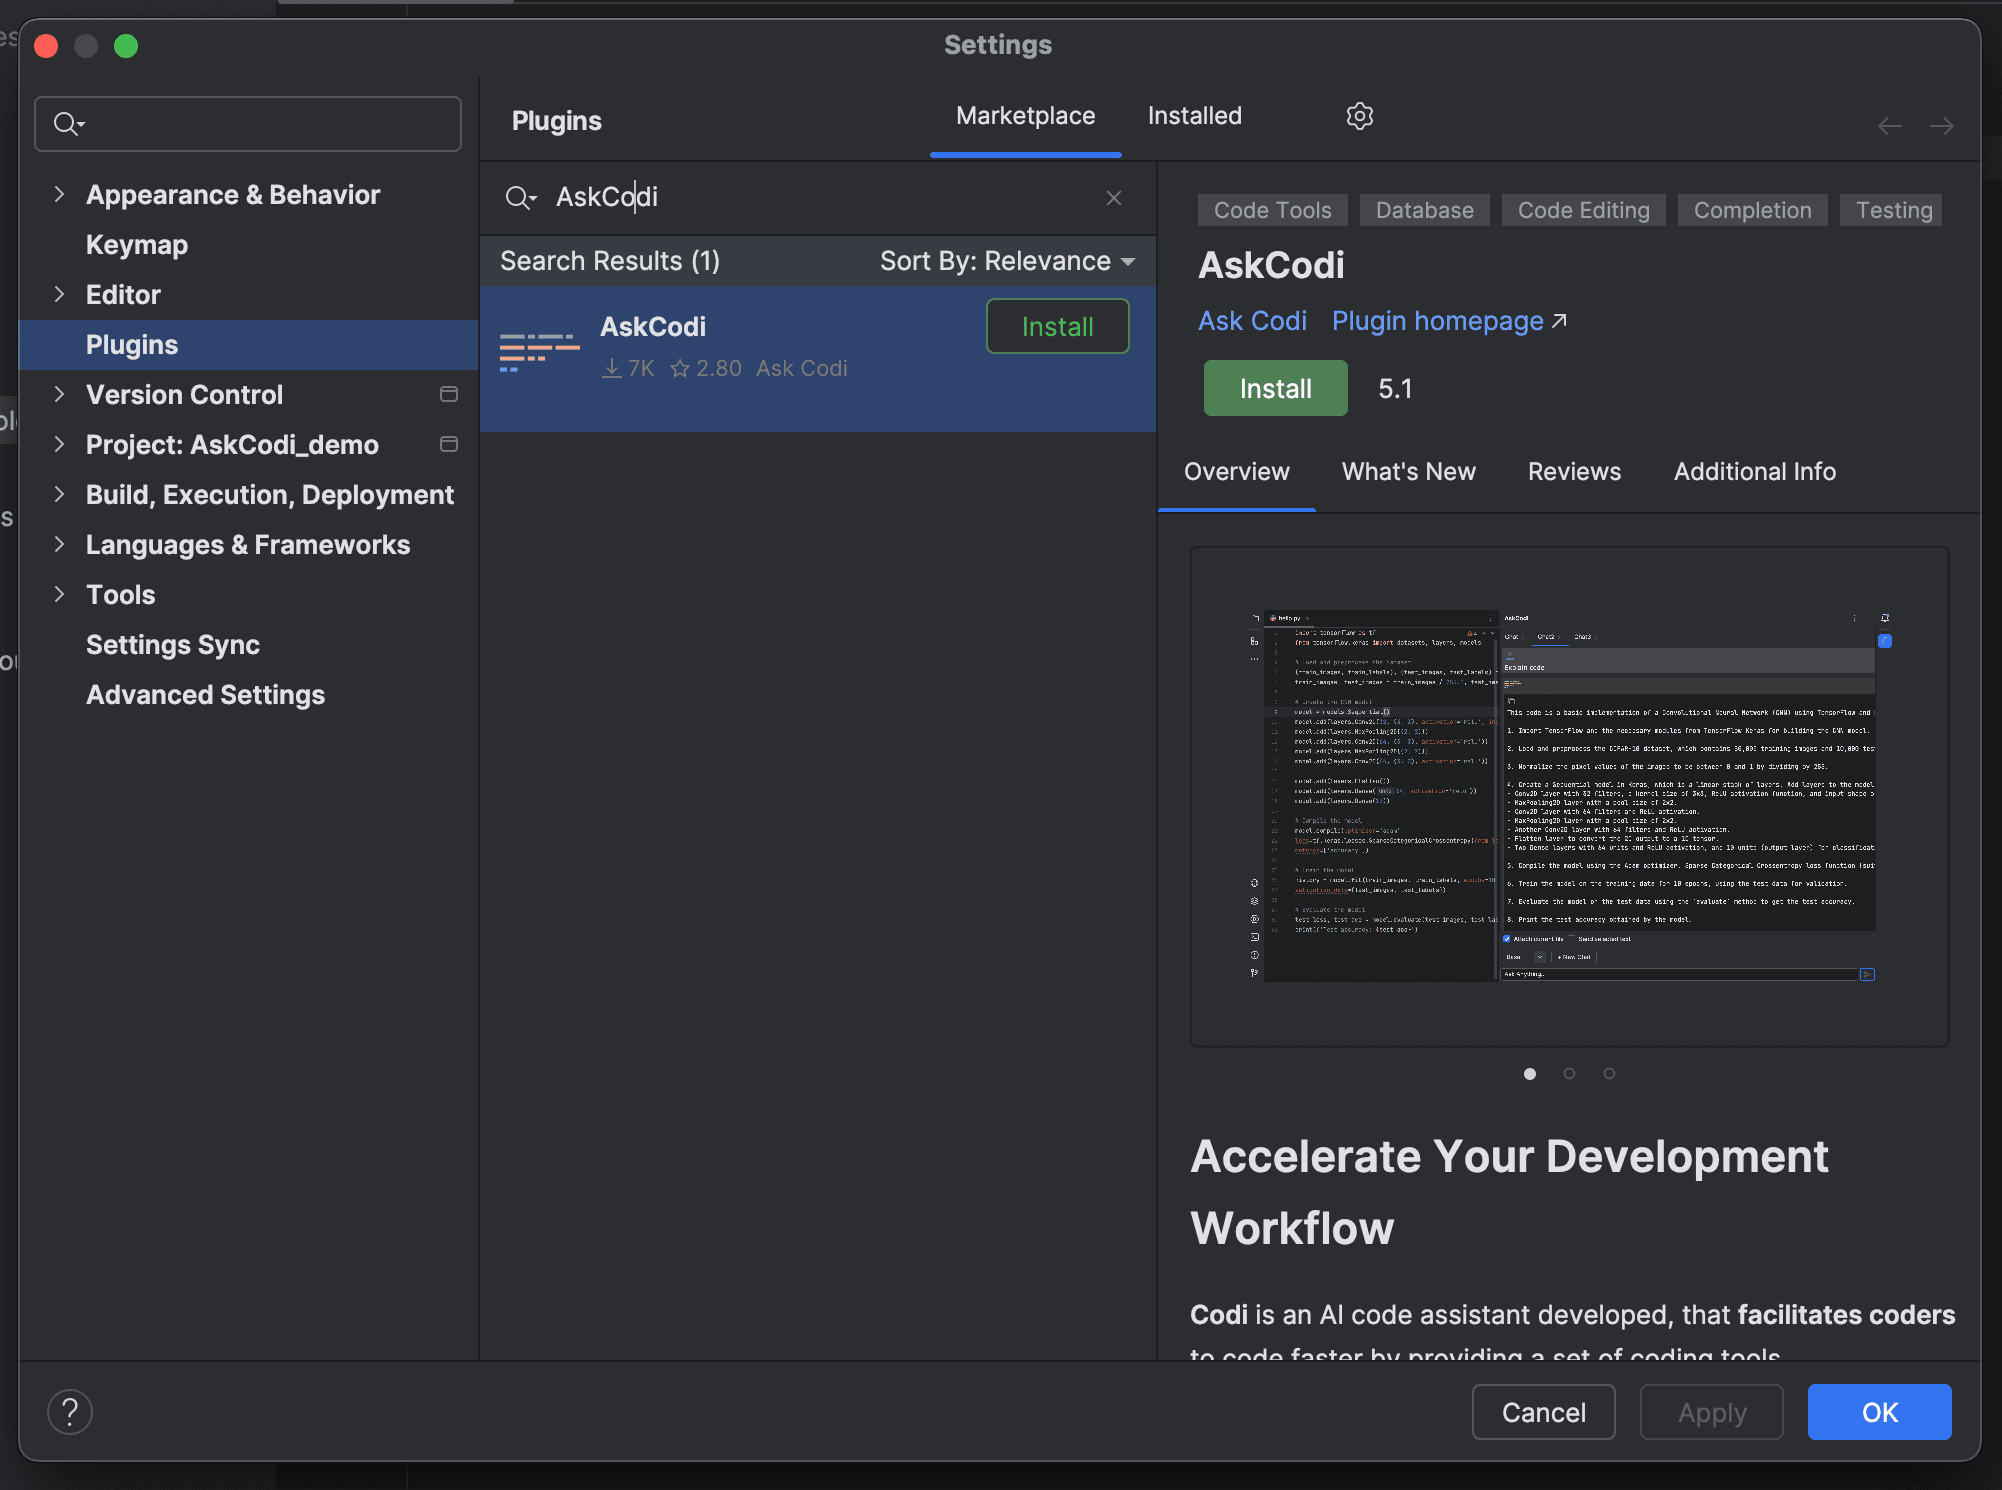
Task: Click the star rating 2.80 icon
Action: tap(680, 369)
